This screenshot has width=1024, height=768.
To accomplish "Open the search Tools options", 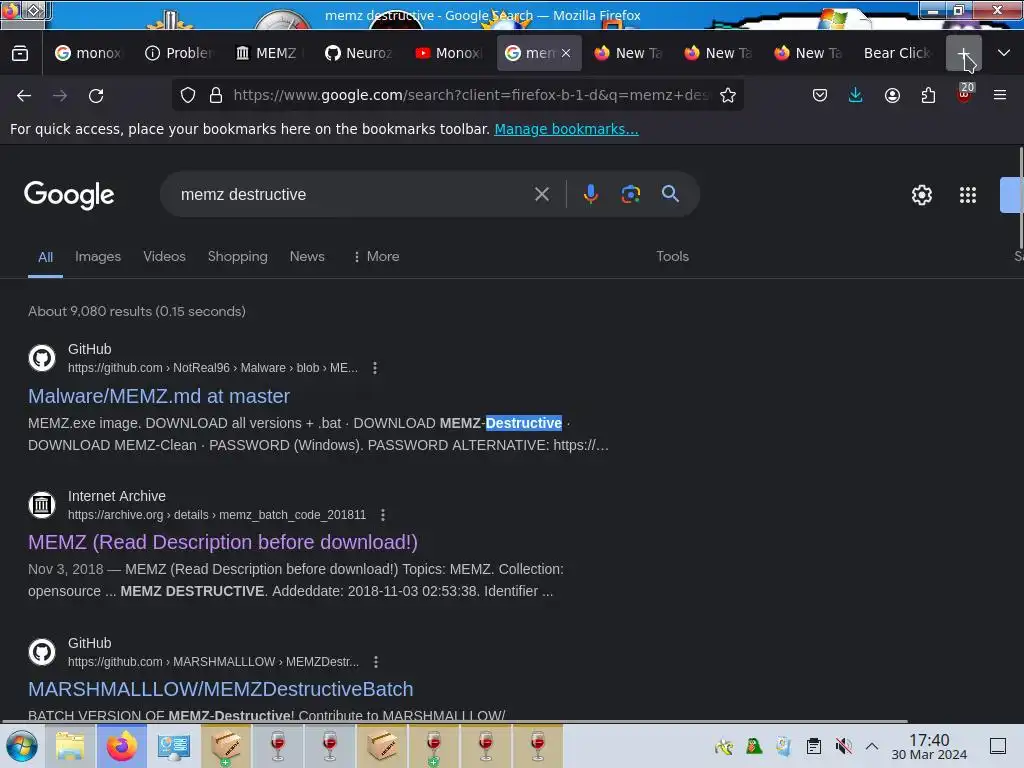I will [x=672, y=256].
